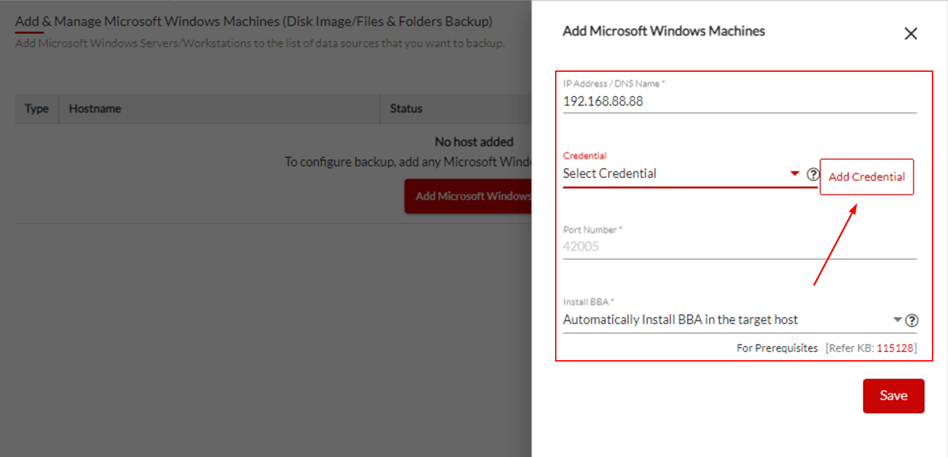
Task: Click the help icon beside Credential dropdown
Action: coord(813,175)
